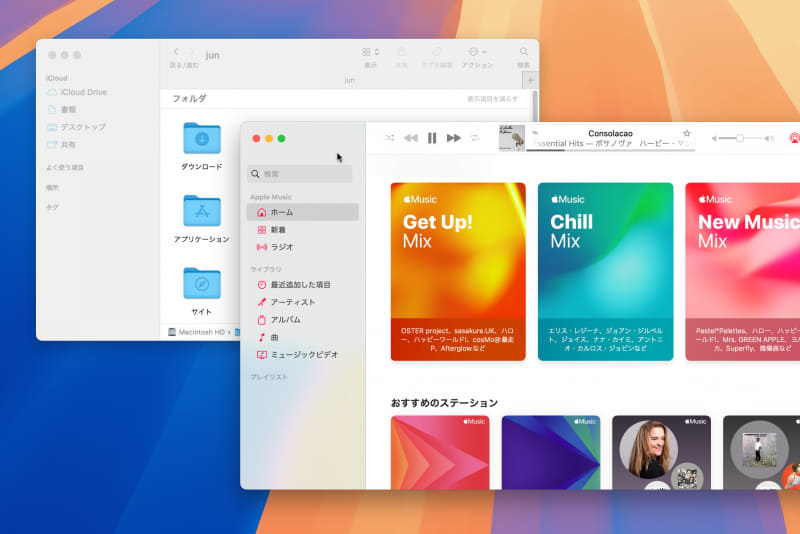800x534 pixels.
Task: Open AirPlay output icon in Music
Action: click(794, 138)
